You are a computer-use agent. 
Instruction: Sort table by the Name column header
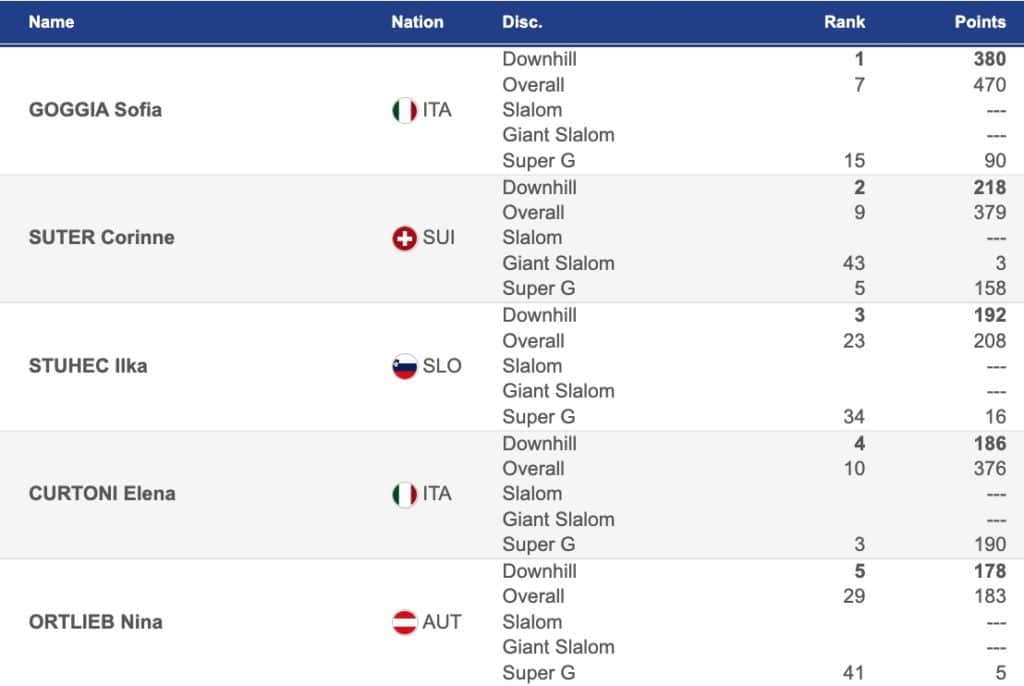click(x=51, y=21)
